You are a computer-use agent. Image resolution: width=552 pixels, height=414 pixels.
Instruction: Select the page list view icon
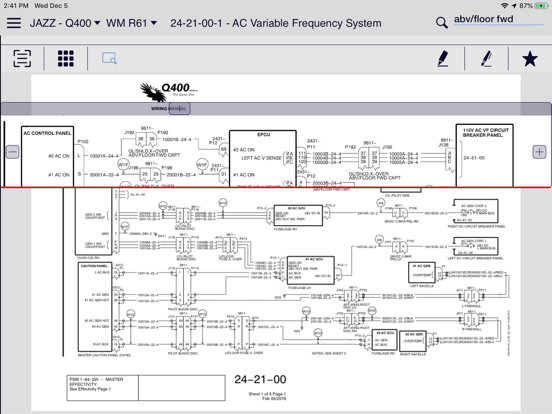22,58
